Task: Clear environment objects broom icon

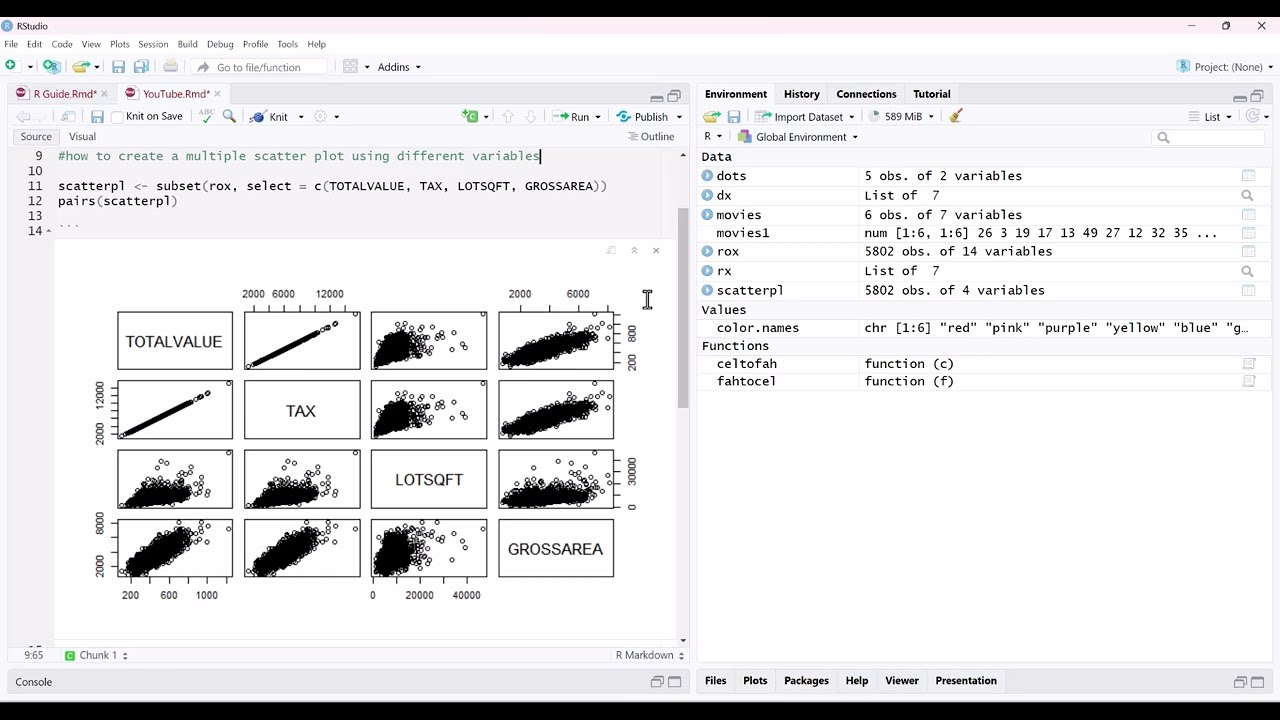Action: point(955,116)
